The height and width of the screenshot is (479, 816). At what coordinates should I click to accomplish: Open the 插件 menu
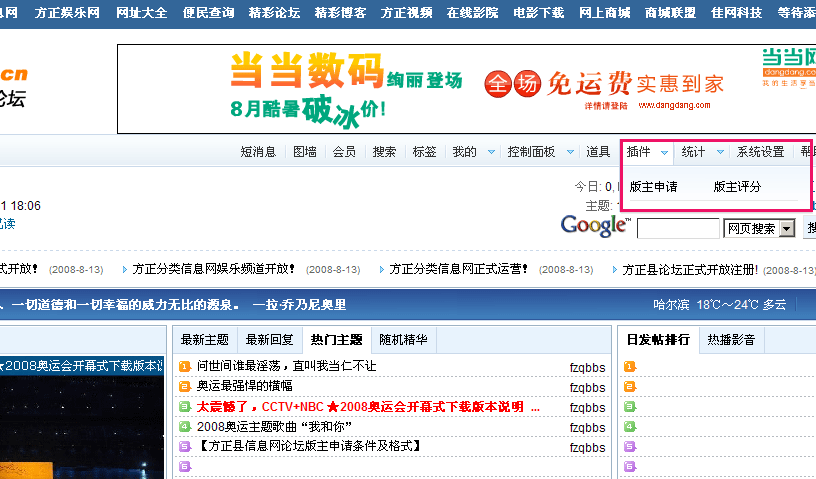tap(639, 152)
